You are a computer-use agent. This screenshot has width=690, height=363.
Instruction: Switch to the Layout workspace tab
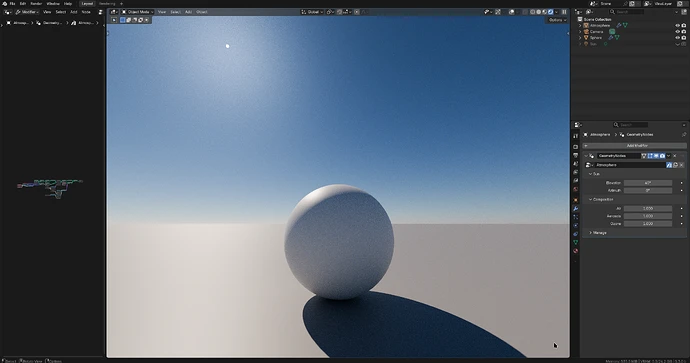pyautogui.click(x=87, y=4)
